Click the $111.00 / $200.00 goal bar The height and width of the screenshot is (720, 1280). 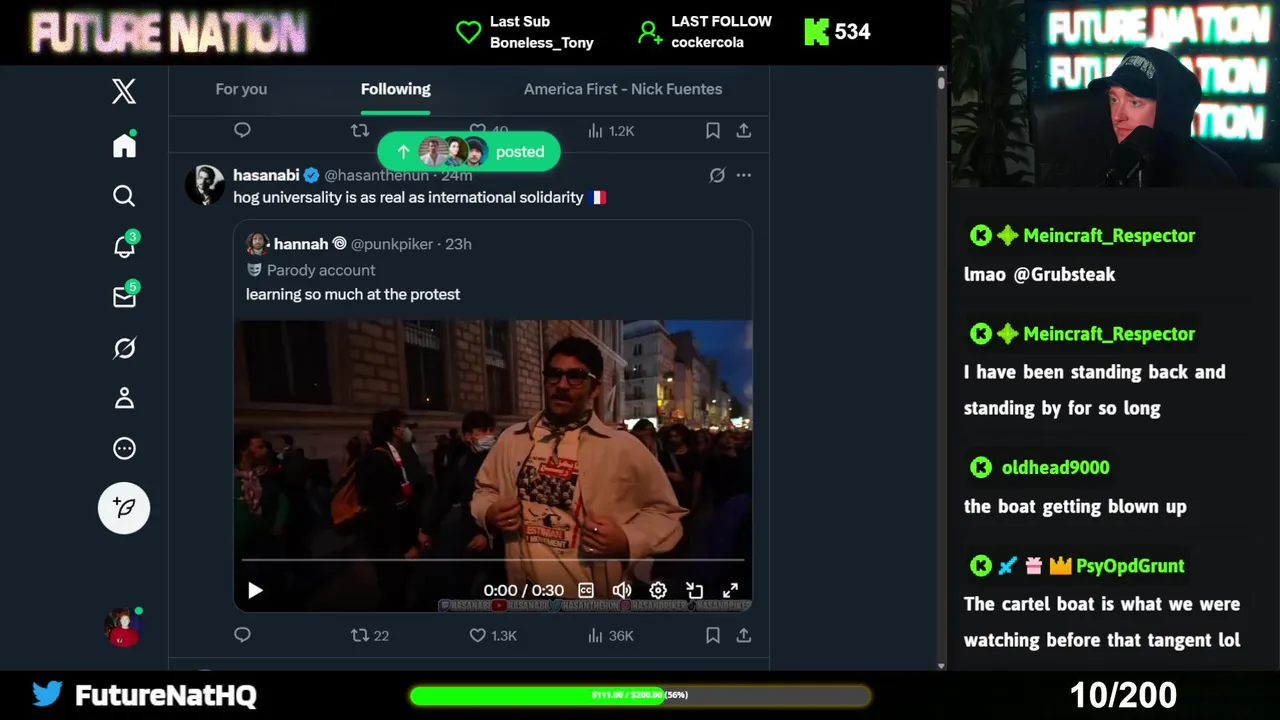[x=640, y=695]
